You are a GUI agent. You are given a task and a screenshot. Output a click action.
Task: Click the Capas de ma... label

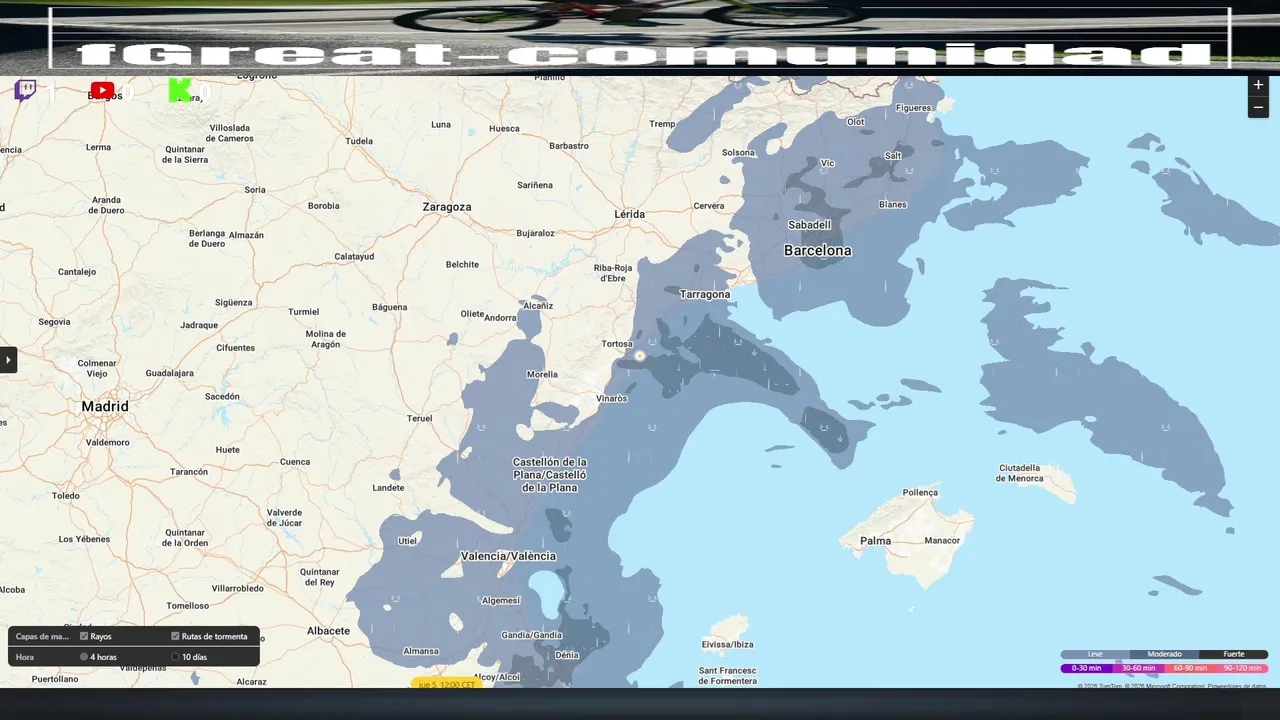pyautogui.click(x=42, y=636)
